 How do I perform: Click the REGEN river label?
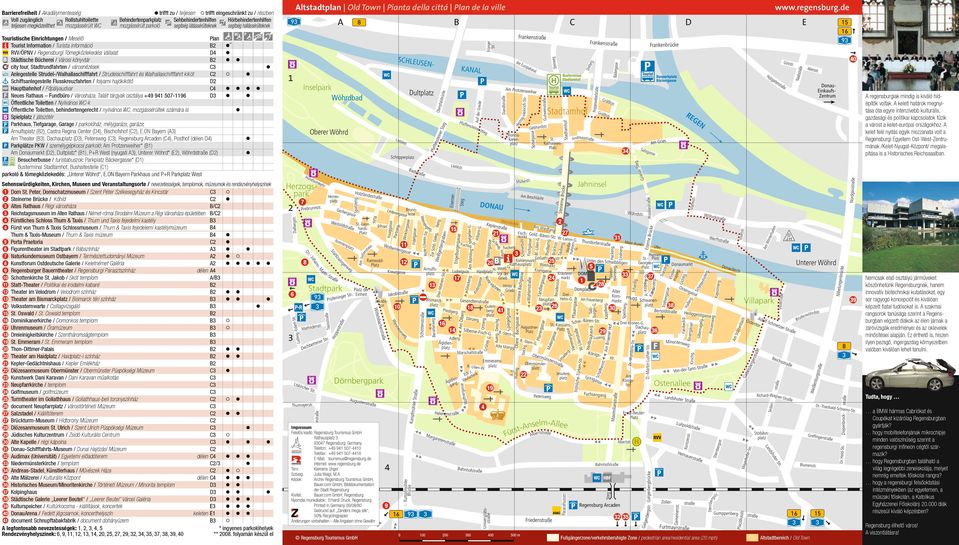[695, 120]
